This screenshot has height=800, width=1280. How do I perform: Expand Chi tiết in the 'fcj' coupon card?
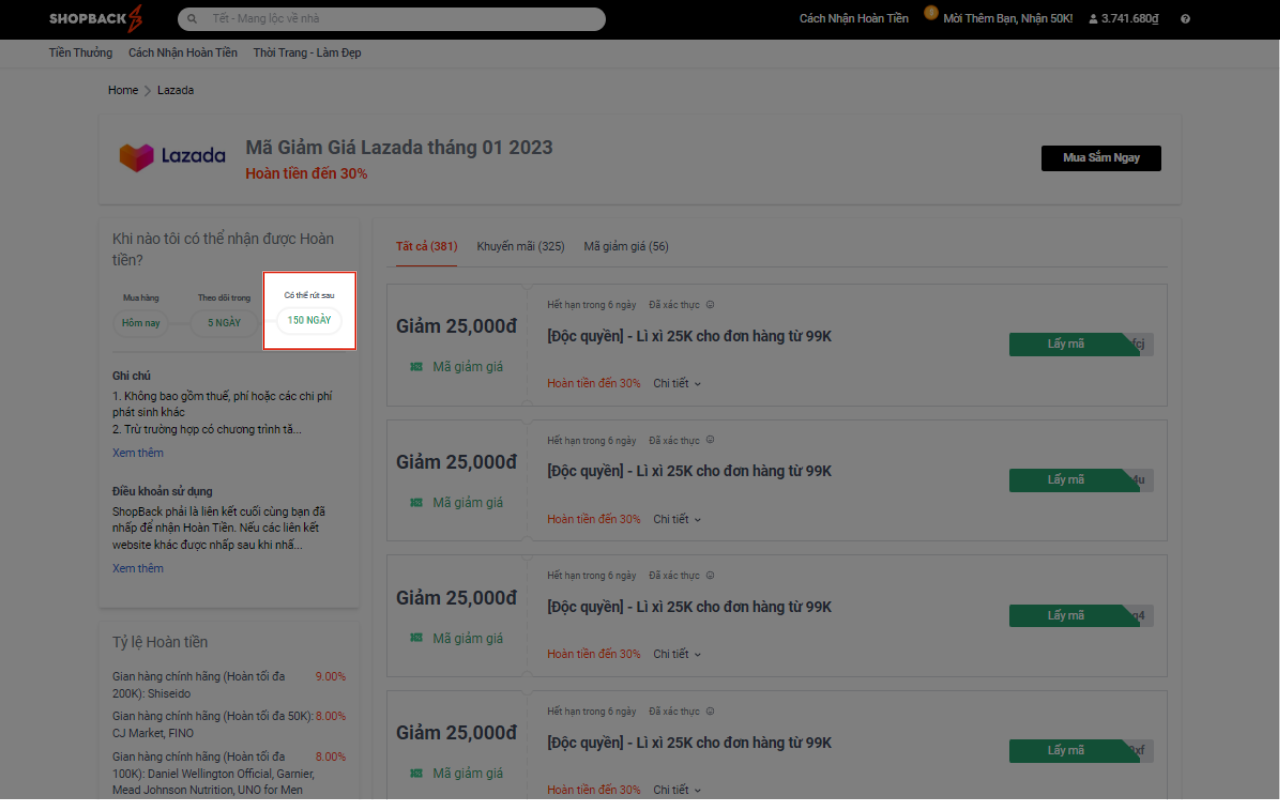(x=677, y=383)
